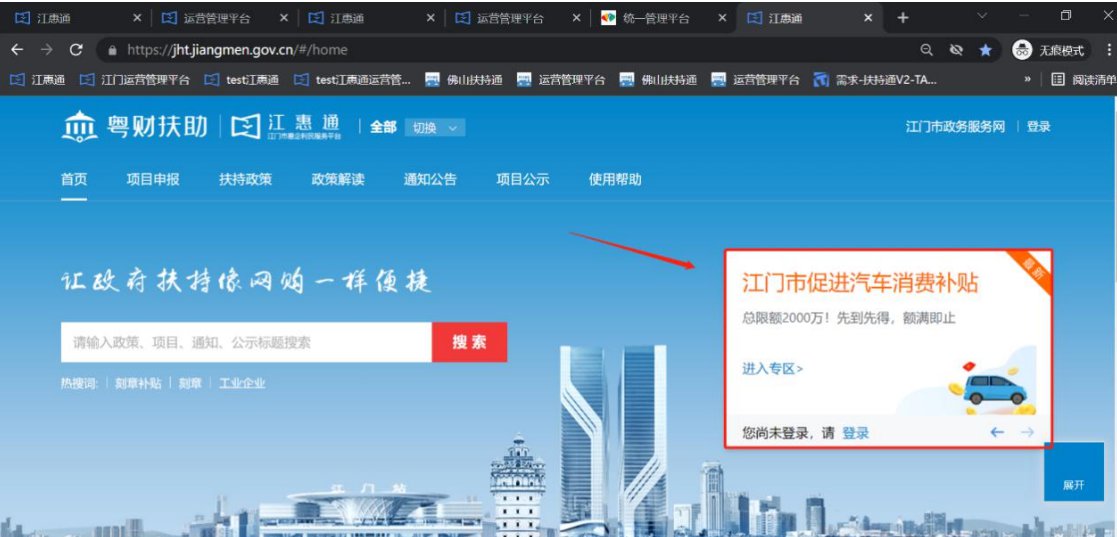This screenshot has width=1117, height=537.
Task: Click the browser back arrow
Action: [17, 50]
